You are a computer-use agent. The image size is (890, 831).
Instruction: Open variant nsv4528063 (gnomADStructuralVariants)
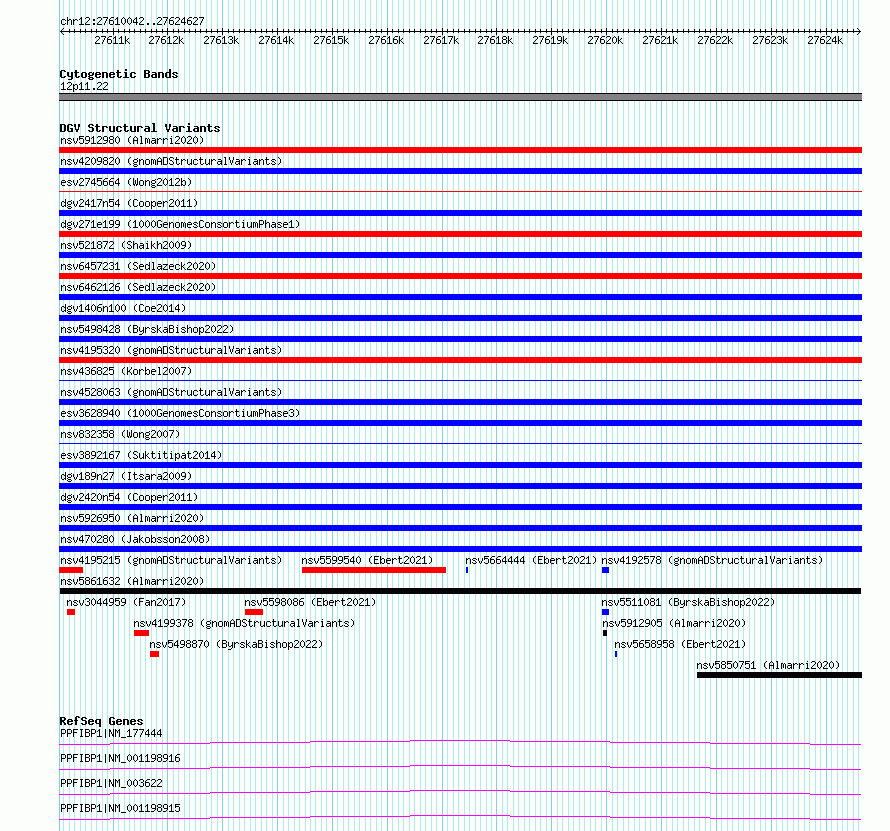(171, 392)
